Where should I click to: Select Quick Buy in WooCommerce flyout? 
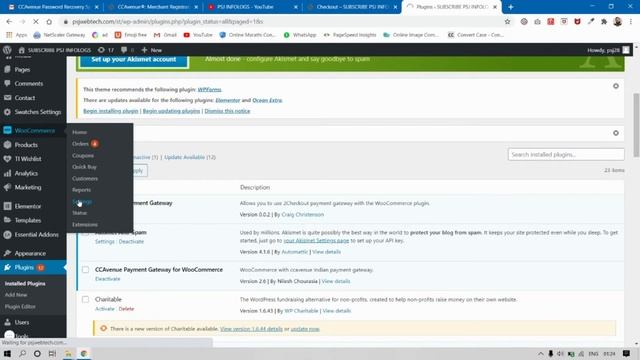coord(84,167)
